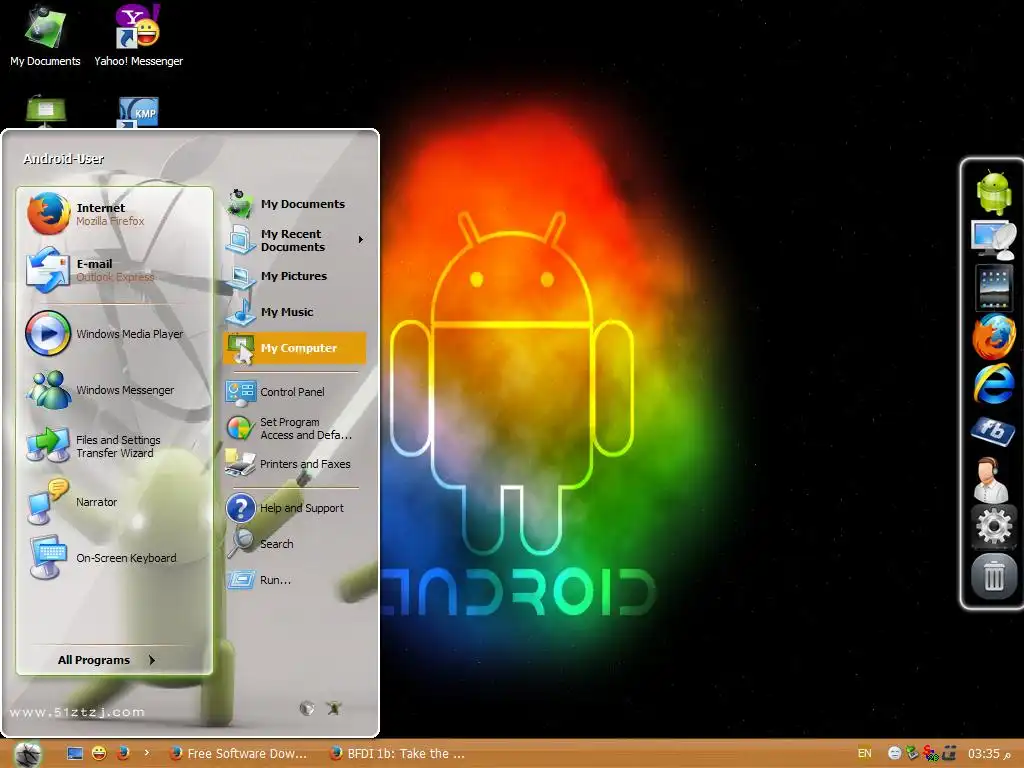Open the My Documents desktop icon
Viewport: 1024px width, 768px height.
tap(45, 36)
